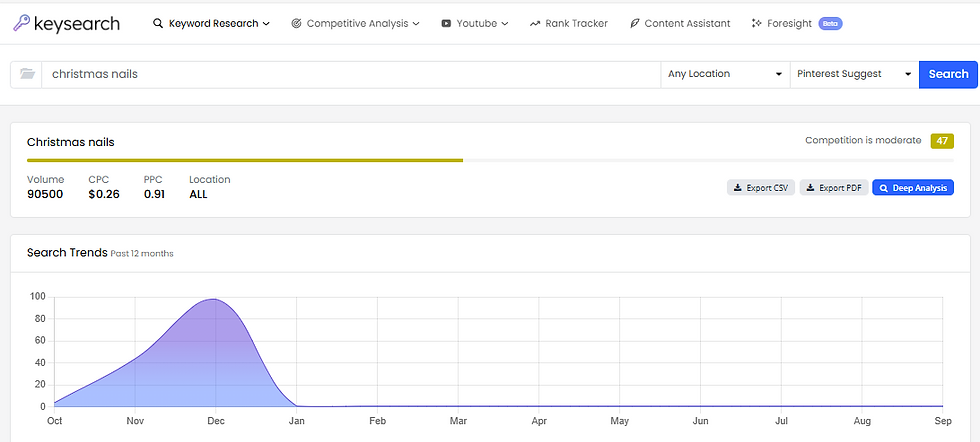Click the Rank Tracker chart icon
The image size is (980, 442).
535,23
